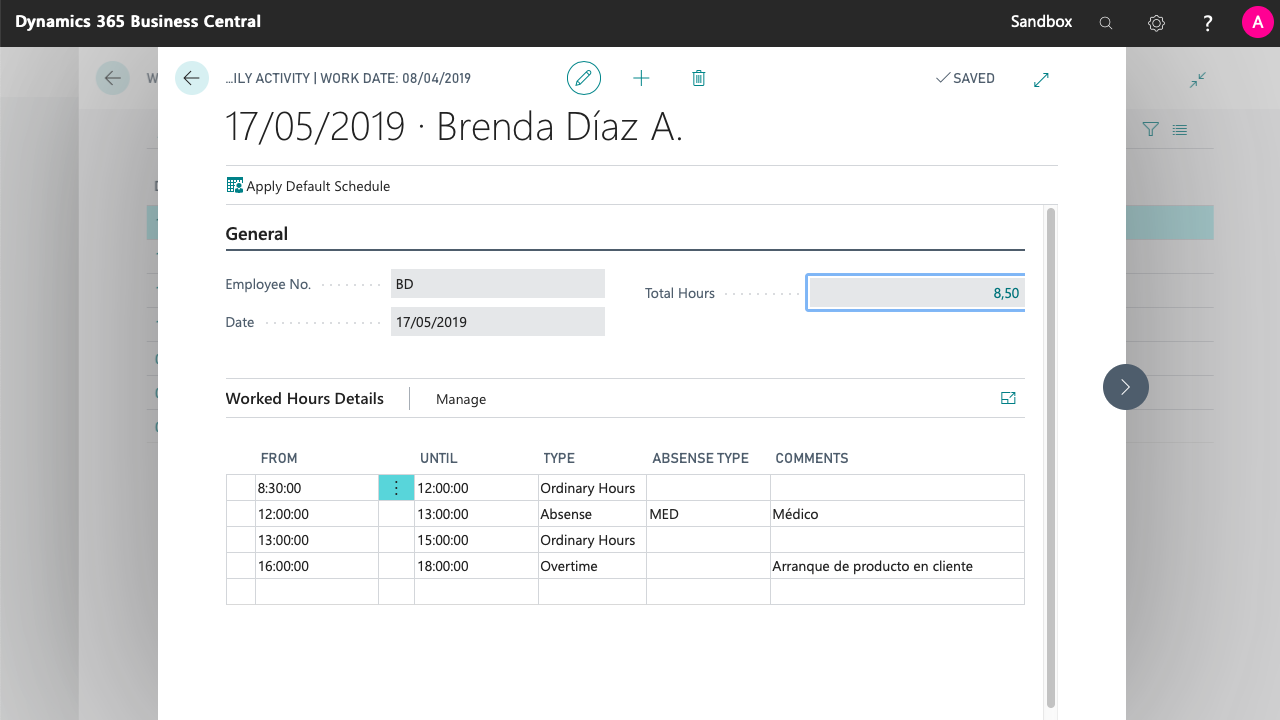Pop out Worked Hours Details to new window

[1008, 398]
